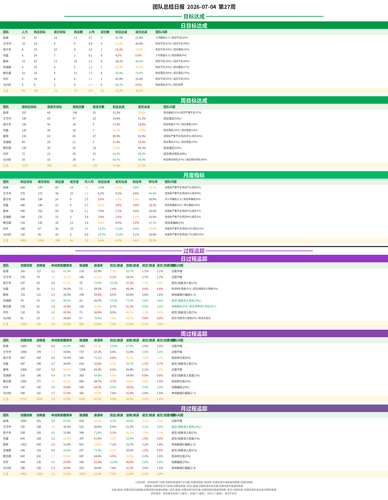Image resolution: width=388 pixels, height=500 pixels.
Task: Click 团队 column header in 周目标达成 table
Action: 6,107
